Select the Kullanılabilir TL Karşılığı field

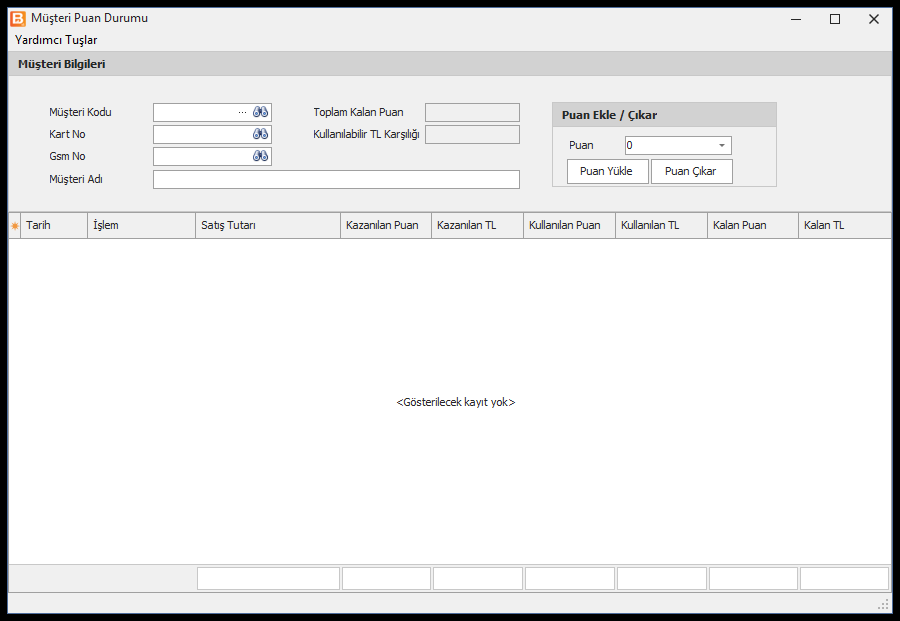(x=472, y=135)
